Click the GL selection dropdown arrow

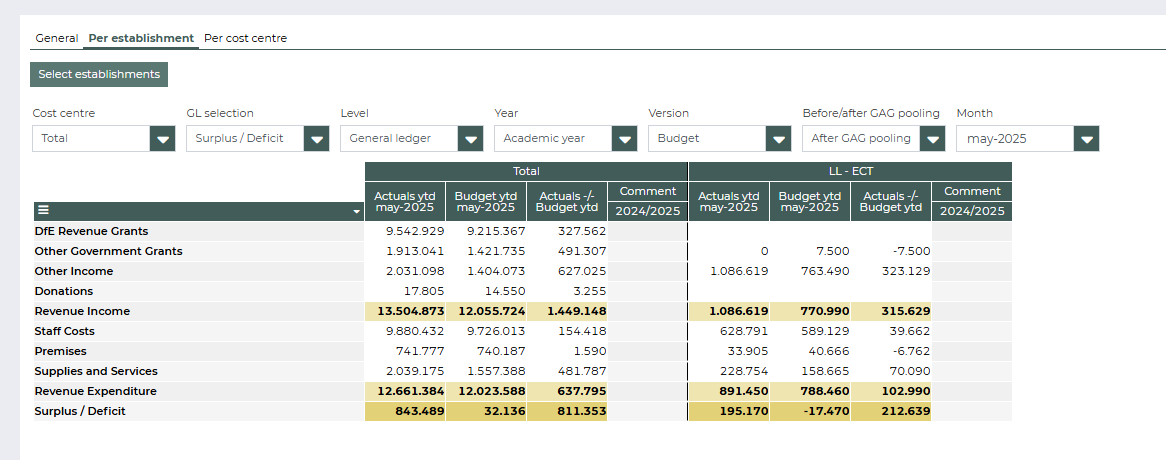[316, 139]
